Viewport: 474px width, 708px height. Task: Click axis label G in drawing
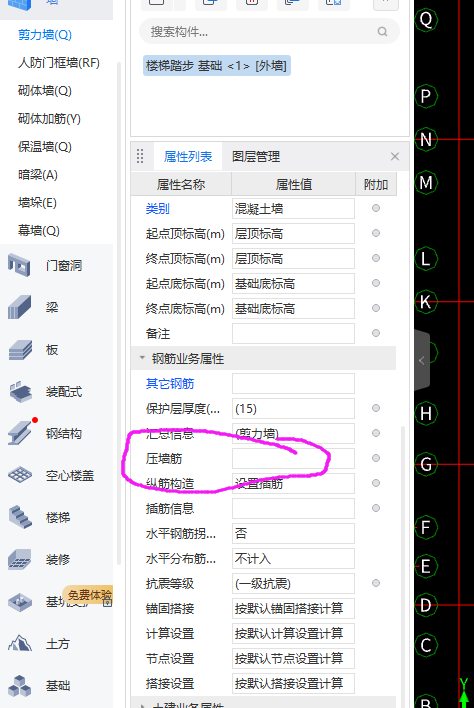tap(426, 464)
